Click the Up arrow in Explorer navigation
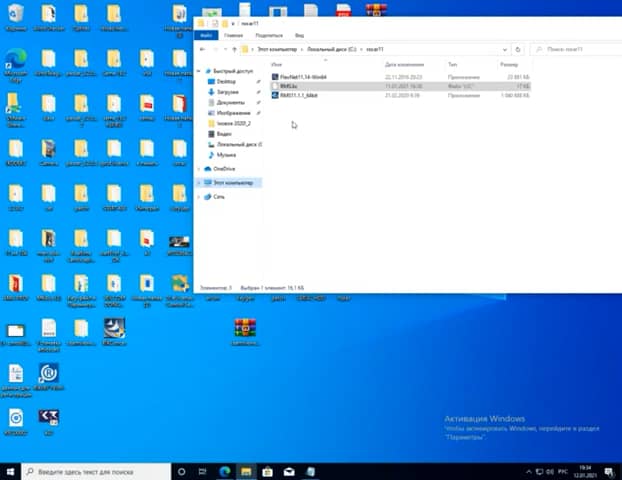 (x=234, y=48)
